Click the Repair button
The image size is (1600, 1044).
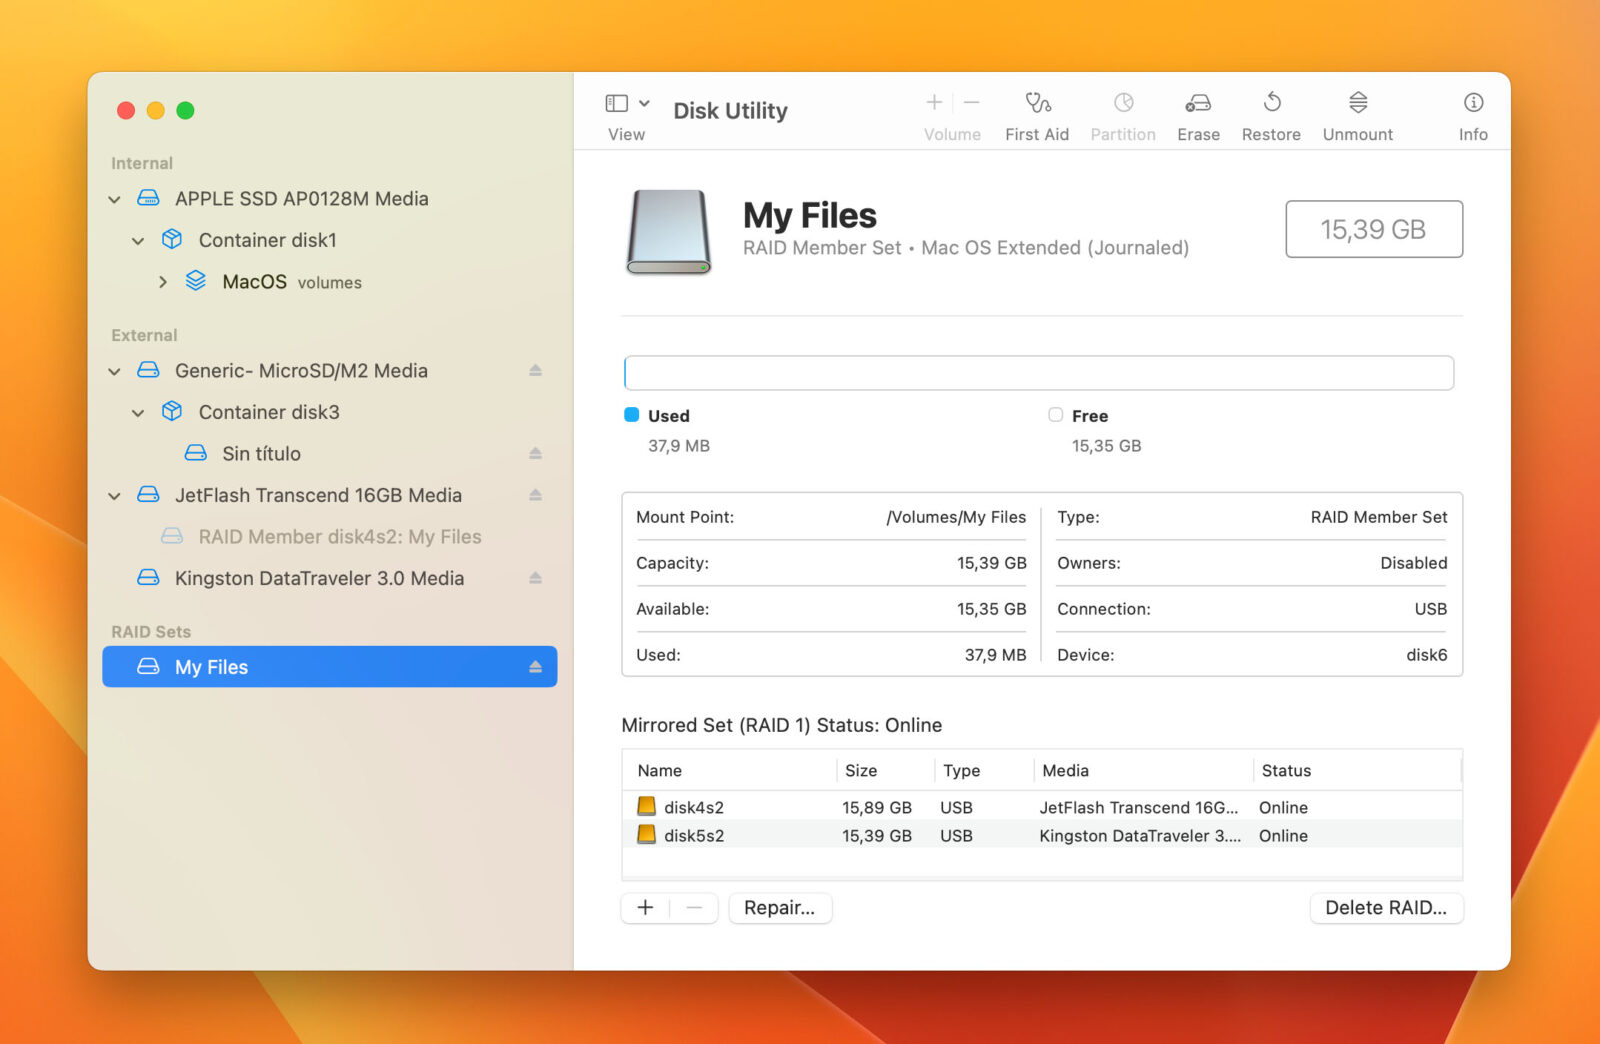click(x=780, y=908)
